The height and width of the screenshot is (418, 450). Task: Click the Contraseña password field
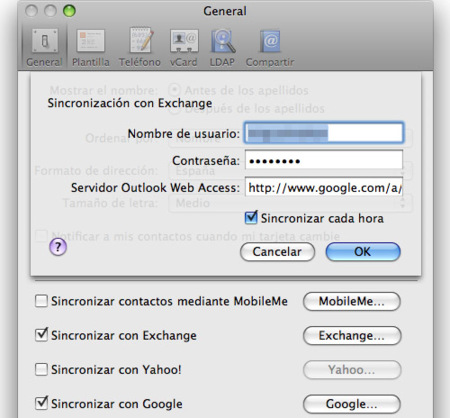pyautogui.click(x=324, y=161)
